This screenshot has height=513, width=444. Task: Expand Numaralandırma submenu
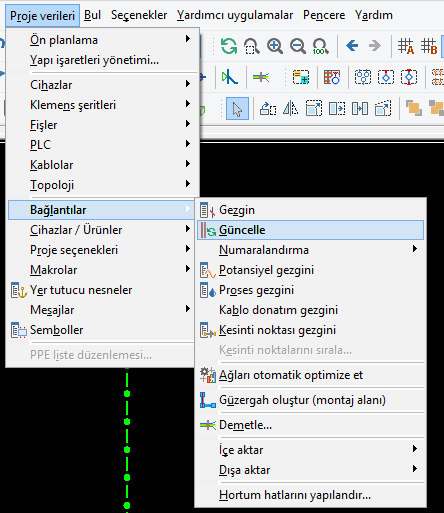coord(310,250)
